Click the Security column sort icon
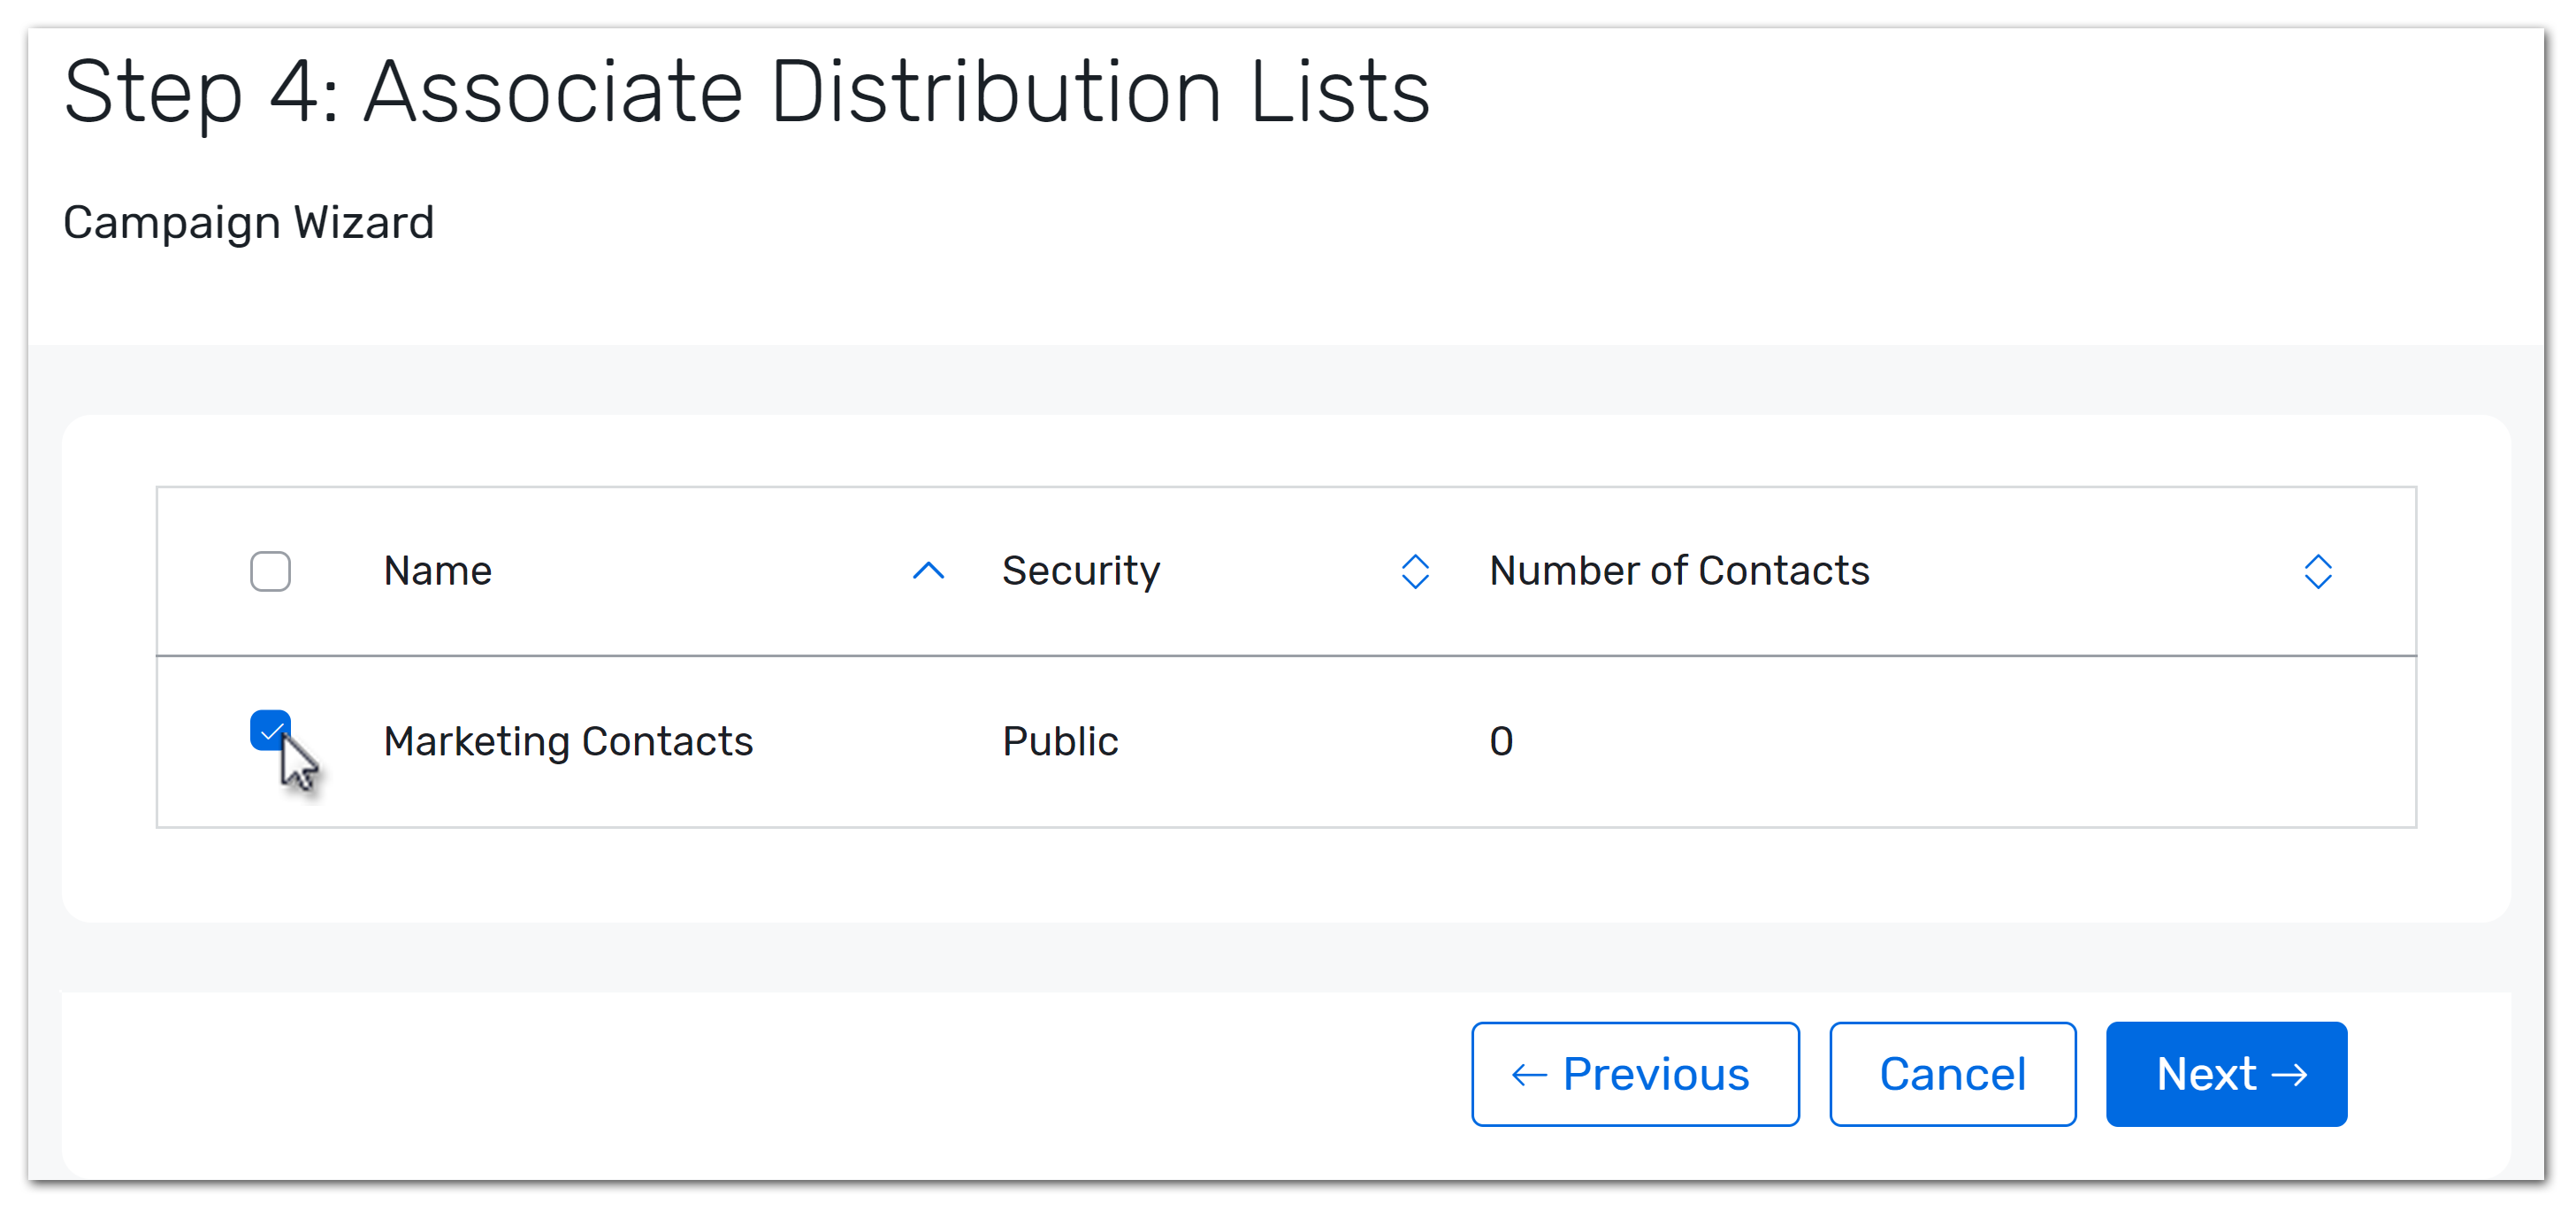The image size is (2576, 1226). click(1414, 571)
